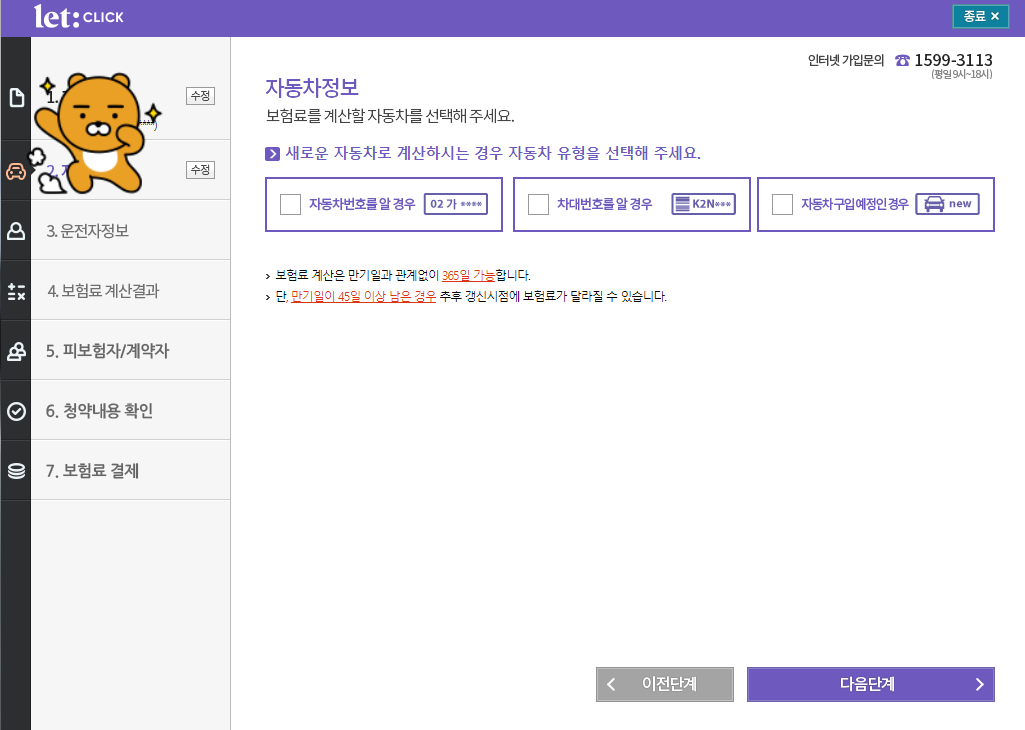Click the K2N VIN sample icon
Screen dimensions: 1025x730
[703, 204]
